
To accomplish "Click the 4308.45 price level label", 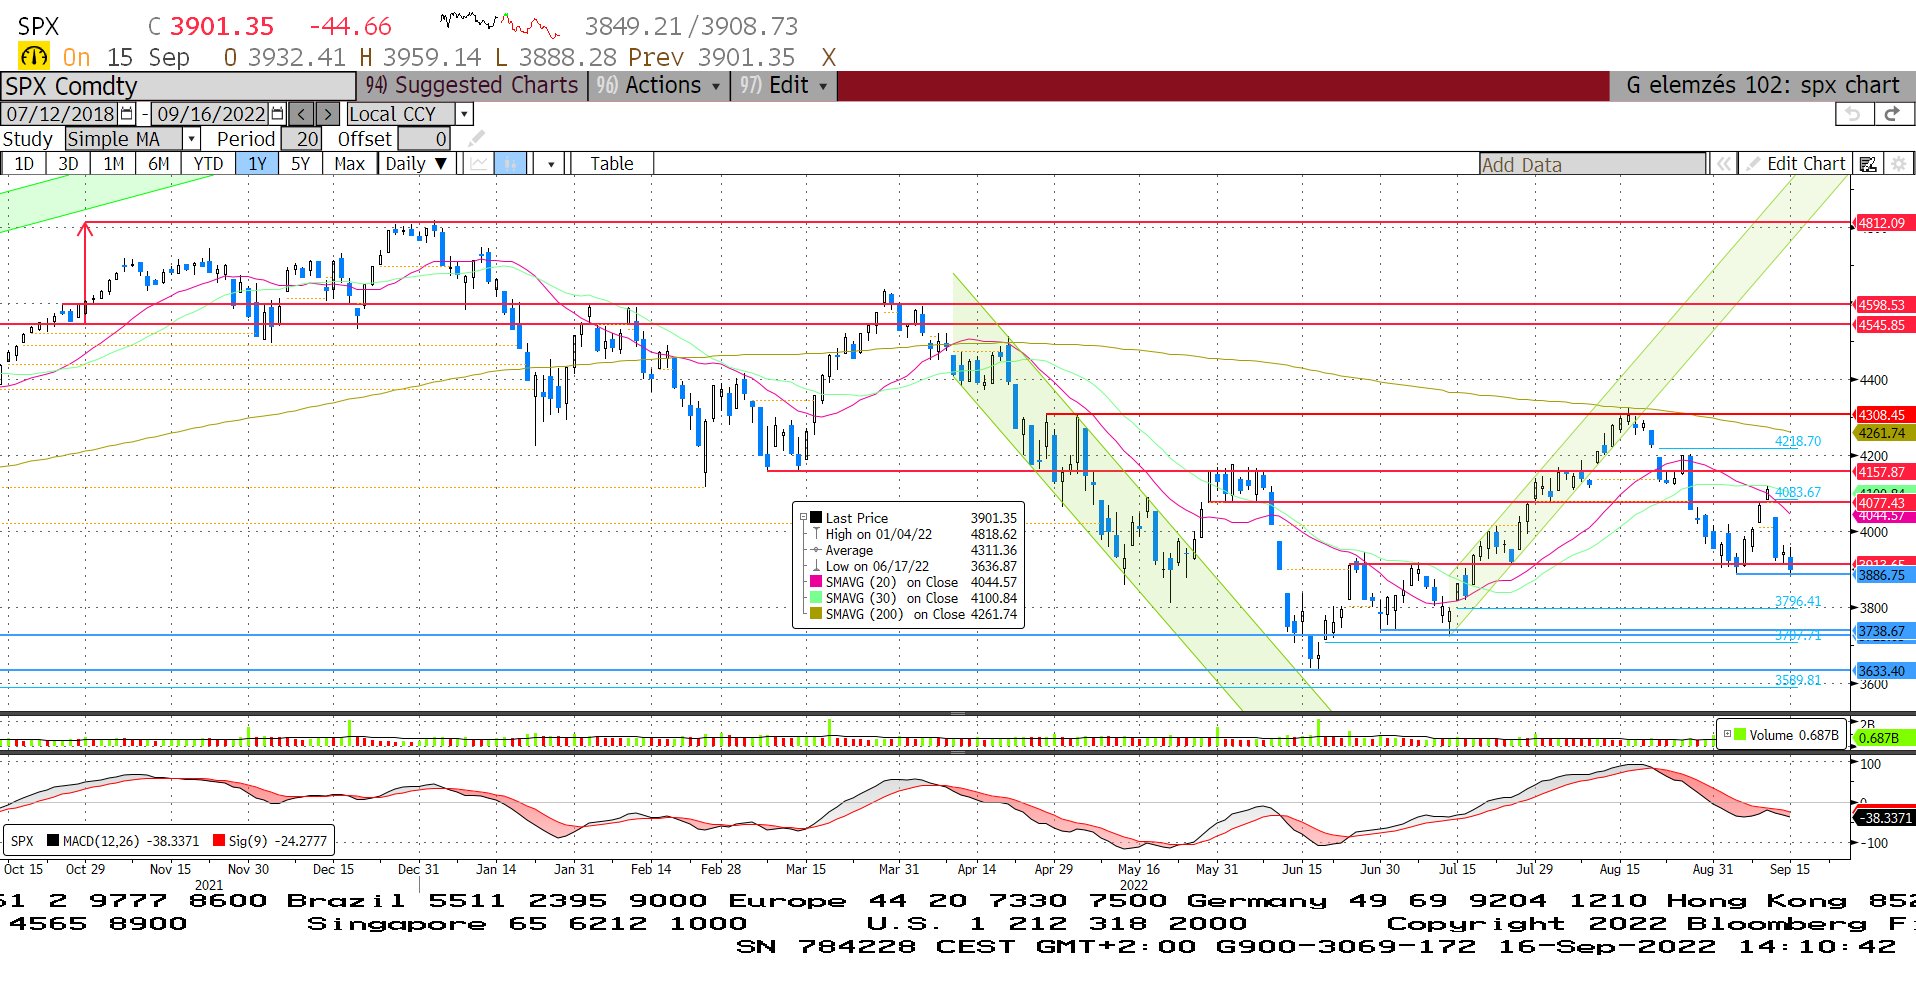I will [1884, 415].
